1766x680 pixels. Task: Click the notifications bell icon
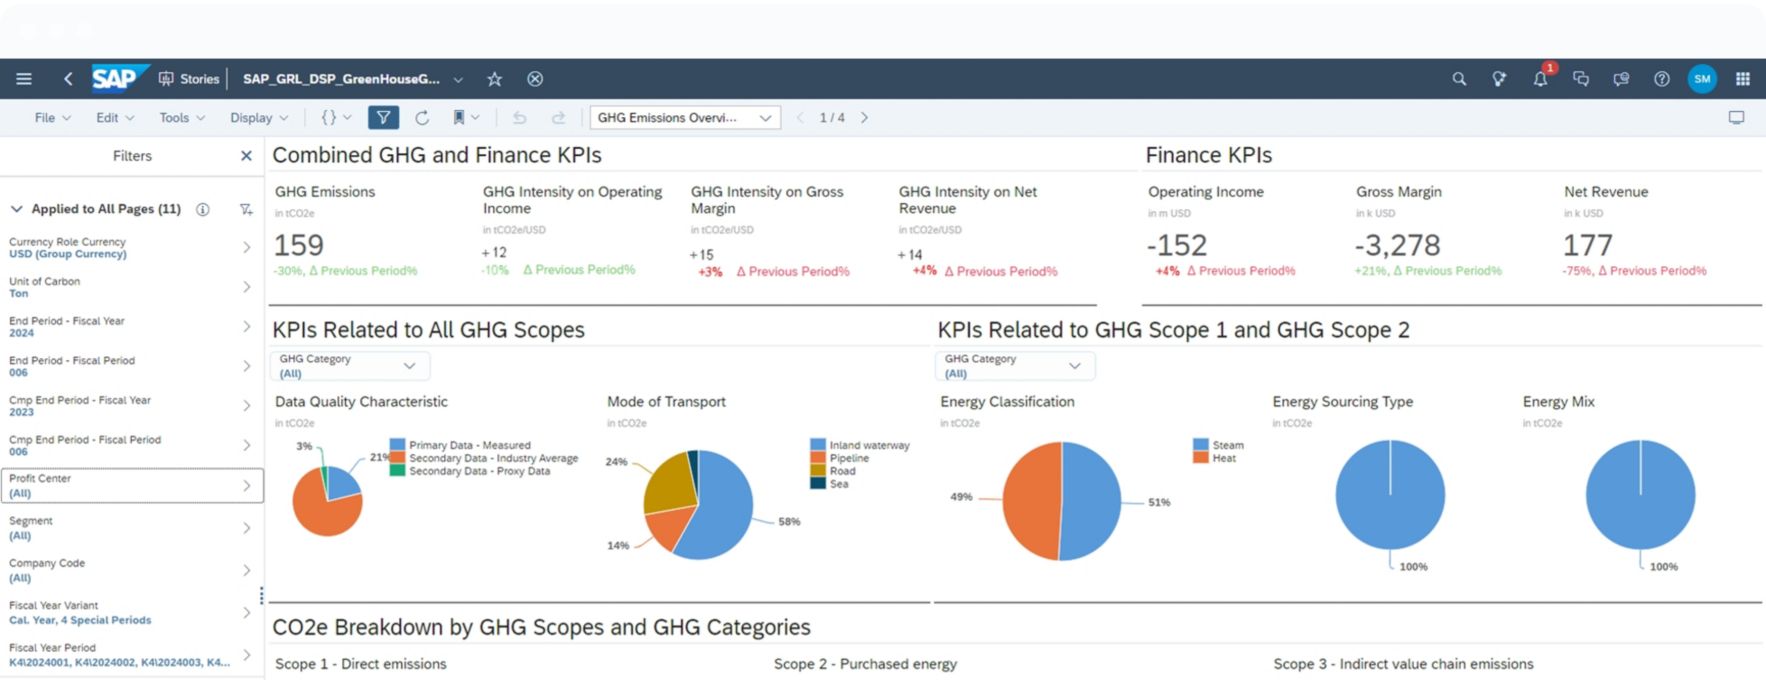1540,79
